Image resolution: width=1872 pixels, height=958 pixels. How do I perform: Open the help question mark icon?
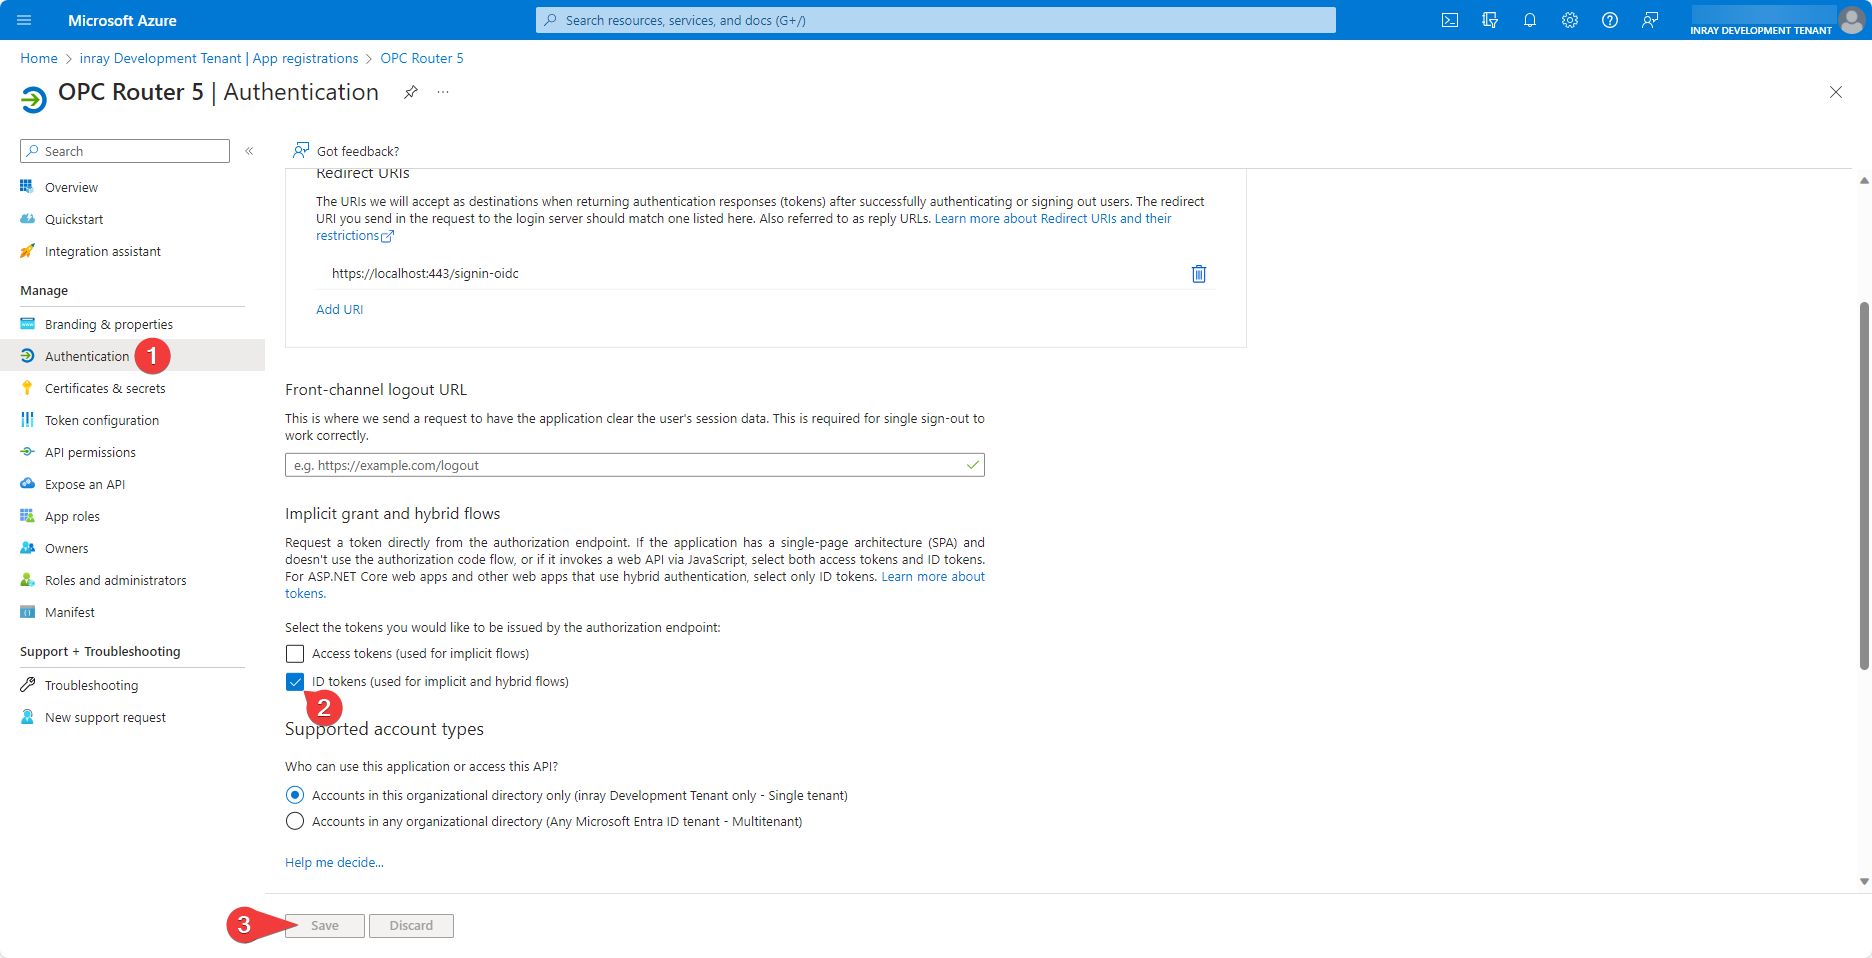tap(1610, 20)
